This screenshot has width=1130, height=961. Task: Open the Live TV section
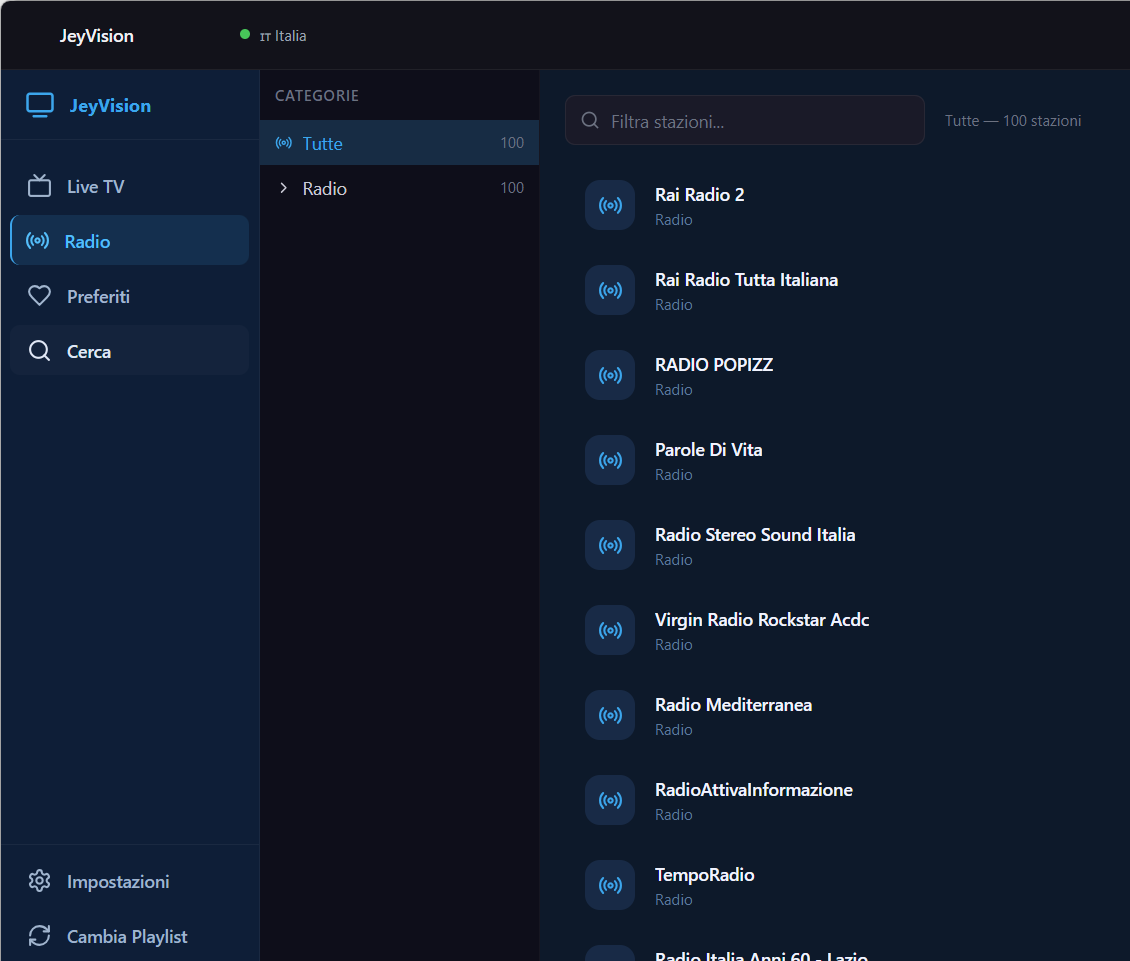pyautogui.click(x=130, y=187)
